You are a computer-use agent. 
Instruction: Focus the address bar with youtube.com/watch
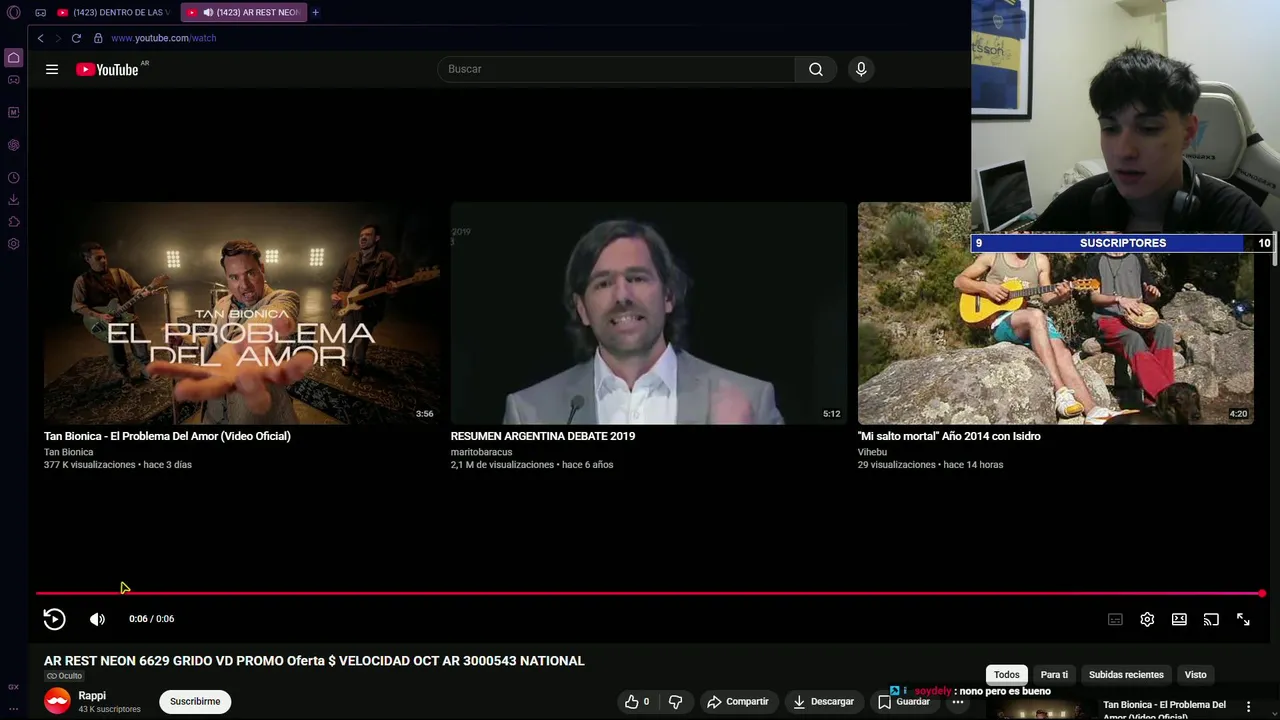[164, 38]
